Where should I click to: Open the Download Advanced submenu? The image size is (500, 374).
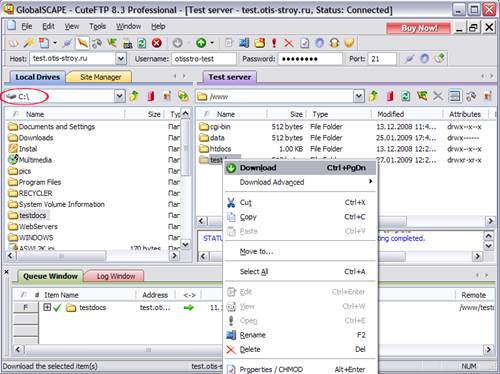tap(300, 182)
